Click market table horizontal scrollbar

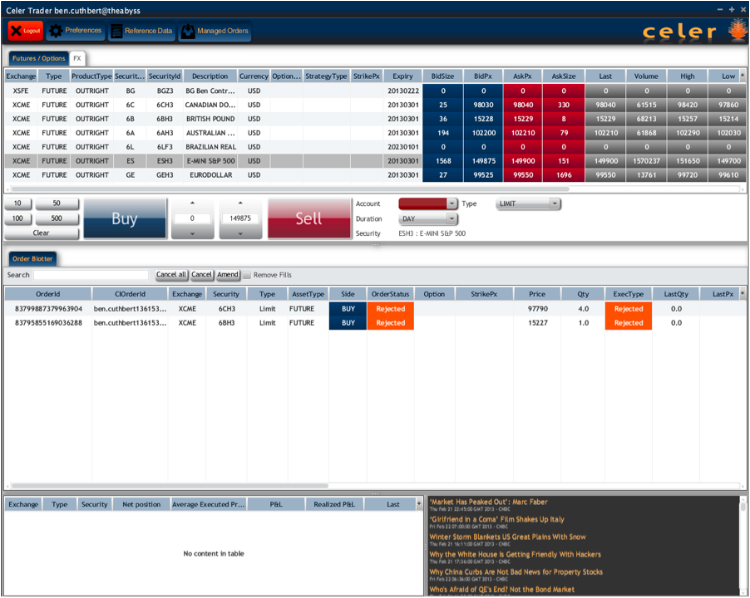[290, 189]
